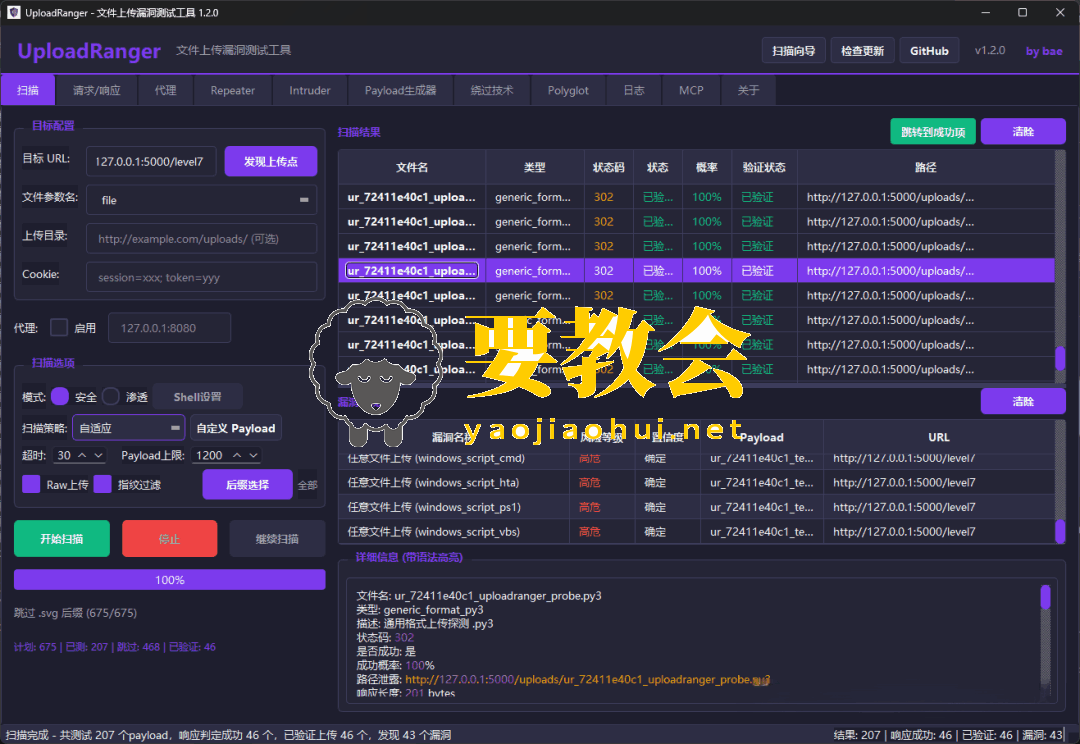Switch to the Polyglot tab
Screen dimensions: 1080x744
point(568,90)
